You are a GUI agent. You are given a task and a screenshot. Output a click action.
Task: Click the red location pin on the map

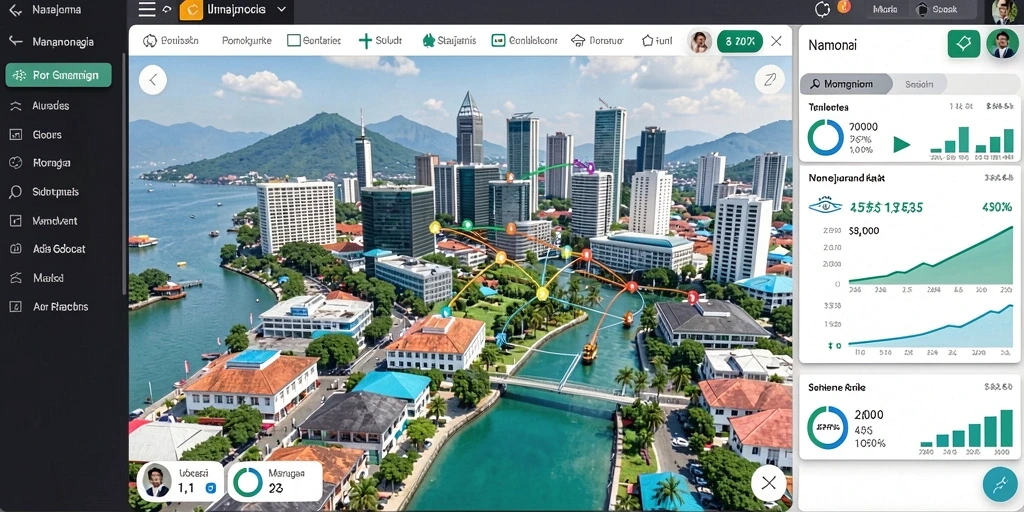693,298
